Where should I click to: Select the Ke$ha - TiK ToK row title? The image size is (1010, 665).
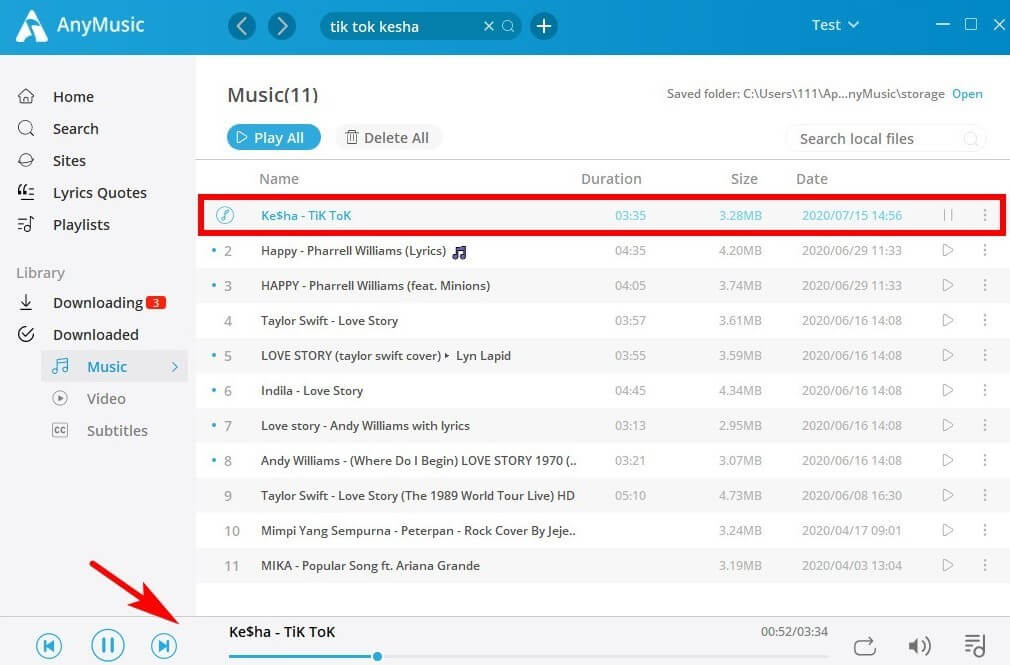pyautogui.click(x=306, y=215)
